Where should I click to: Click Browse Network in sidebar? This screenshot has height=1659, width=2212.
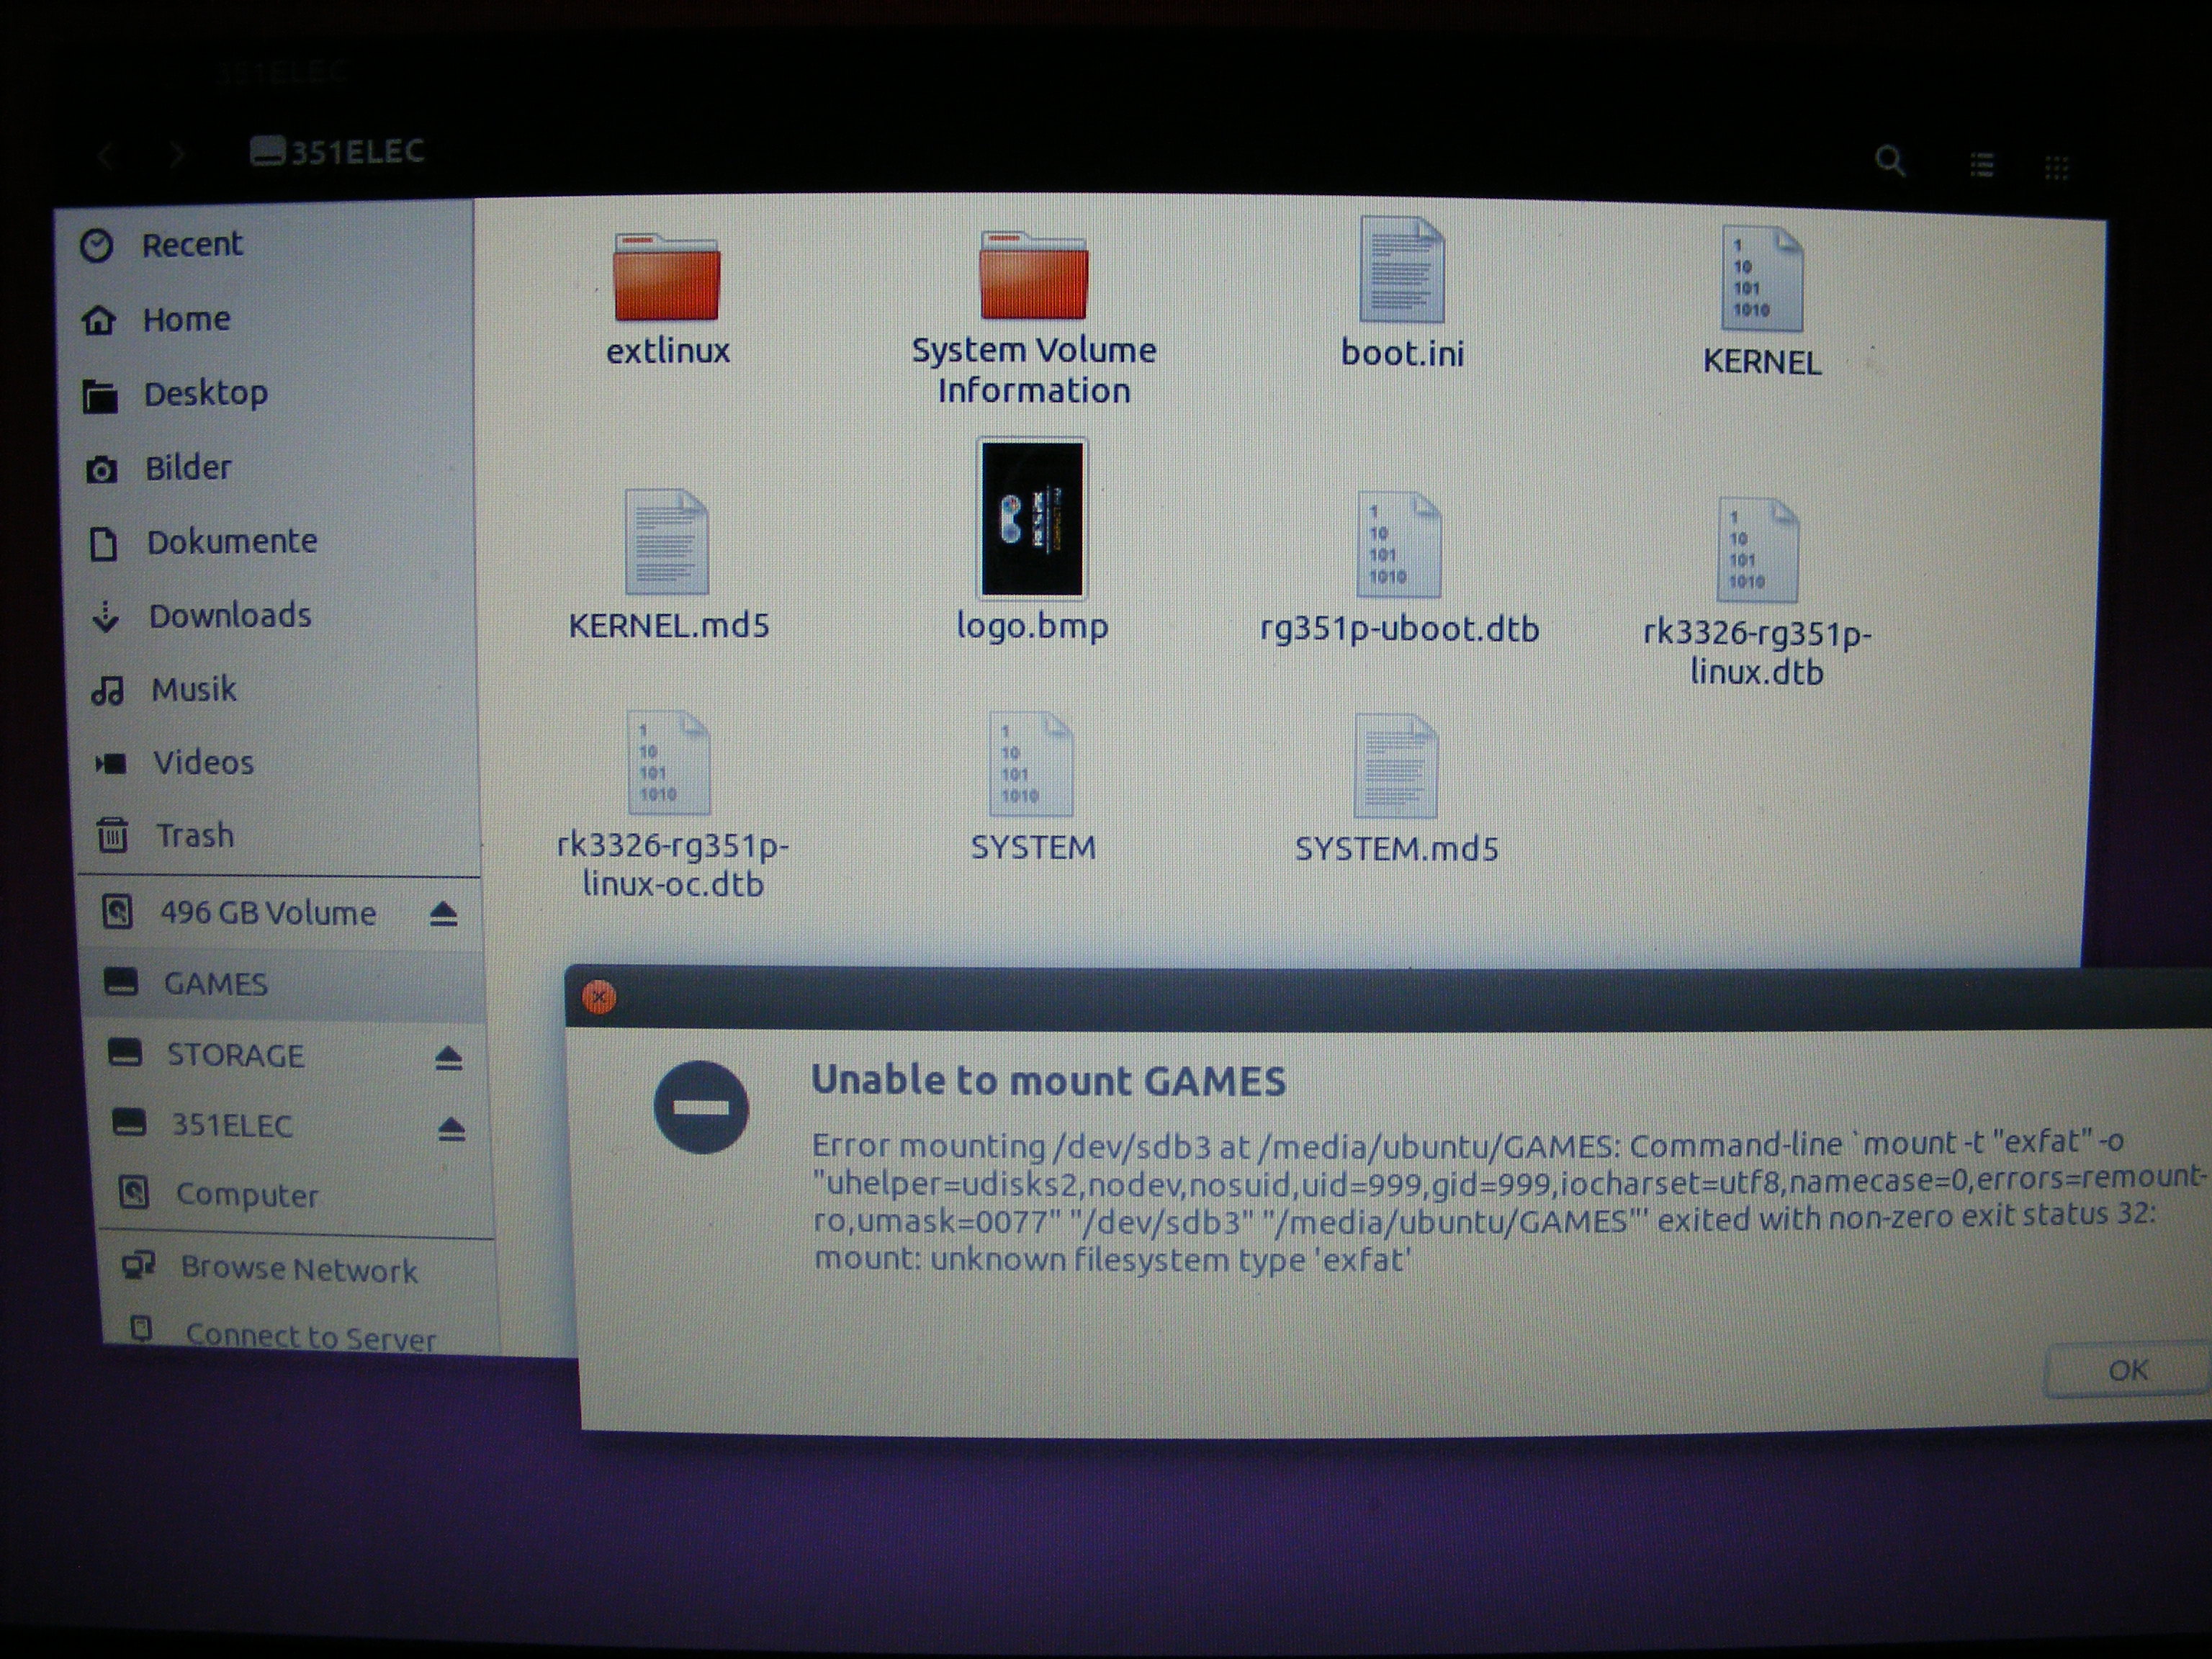coord(298,1269)
